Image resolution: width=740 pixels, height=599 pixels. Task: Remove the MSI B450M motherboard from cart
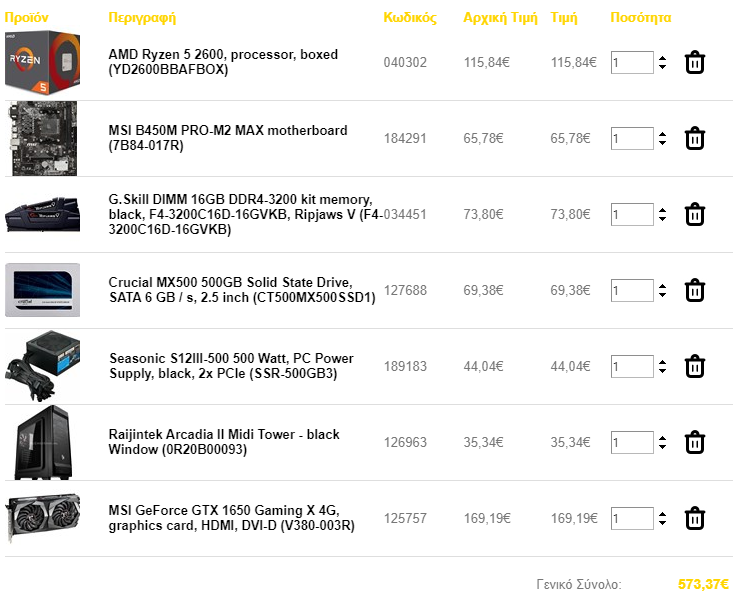(x=694, y=138)
